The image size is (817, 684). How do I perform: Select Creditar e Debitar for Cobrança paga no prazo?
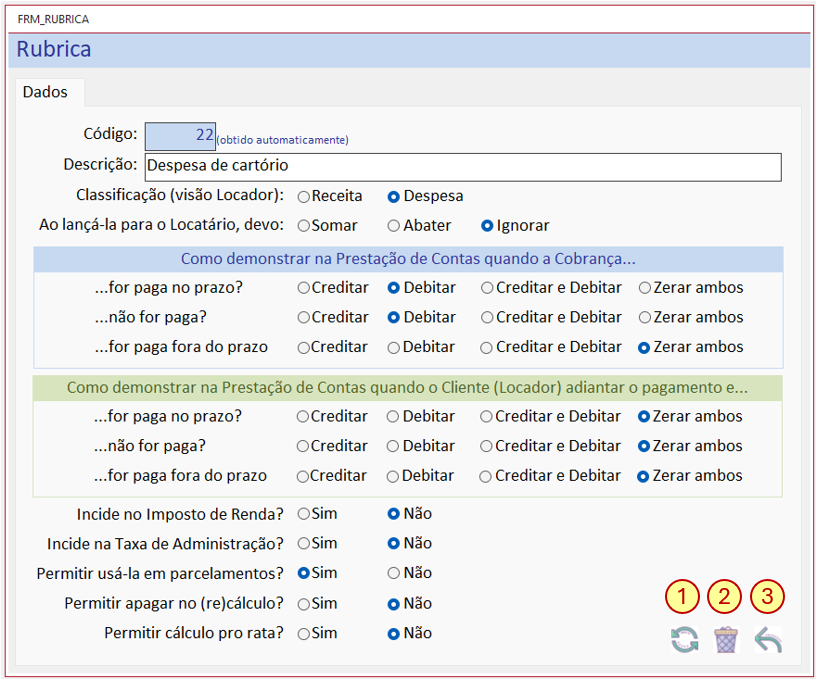[487, 288]
